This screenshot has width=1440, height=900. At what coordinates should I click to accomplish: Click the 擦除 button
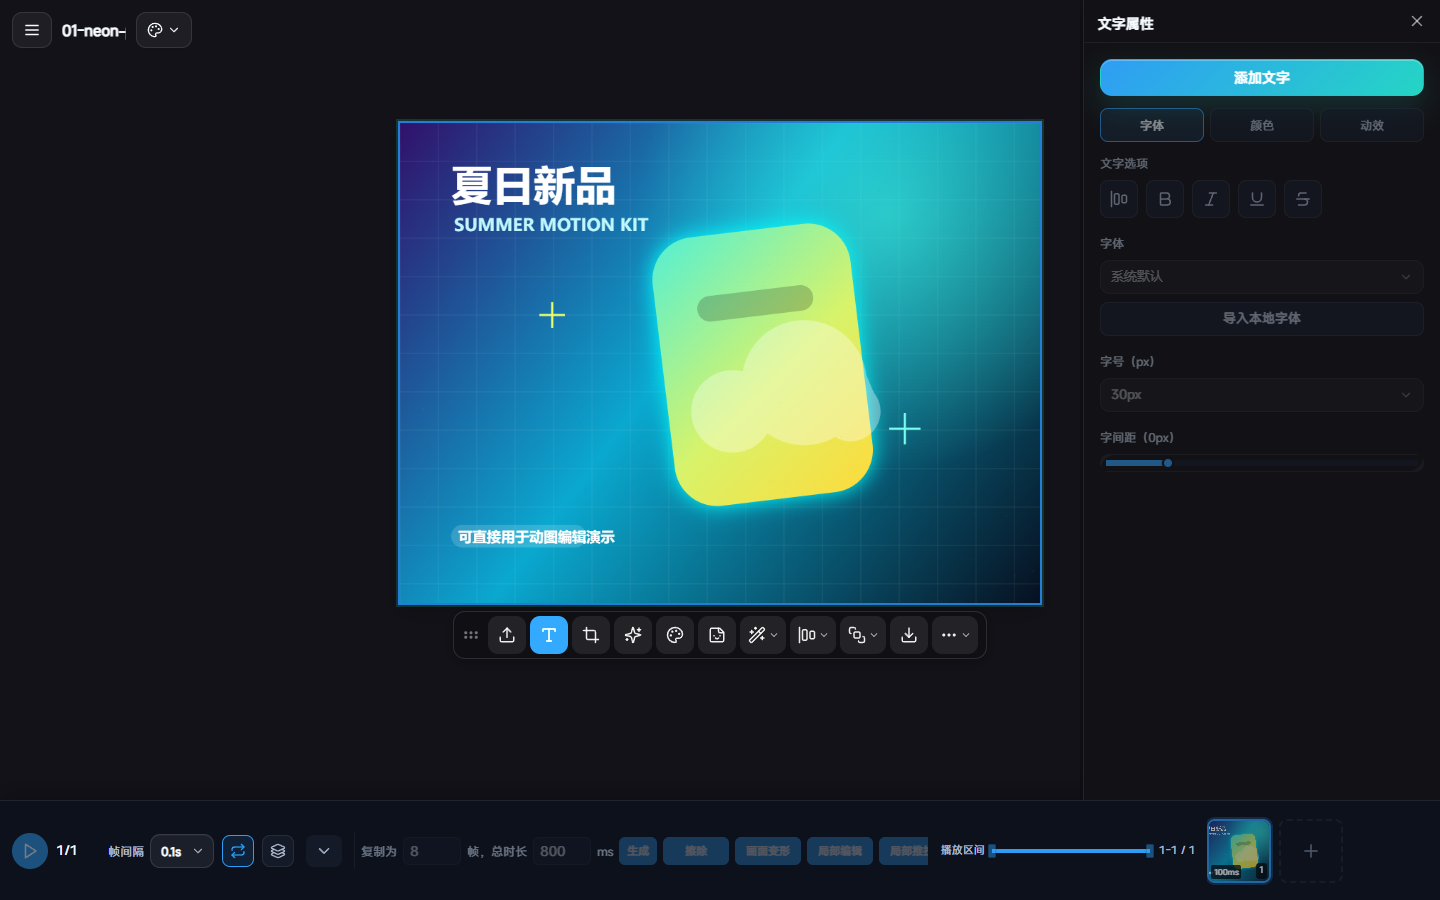point(696,851)
